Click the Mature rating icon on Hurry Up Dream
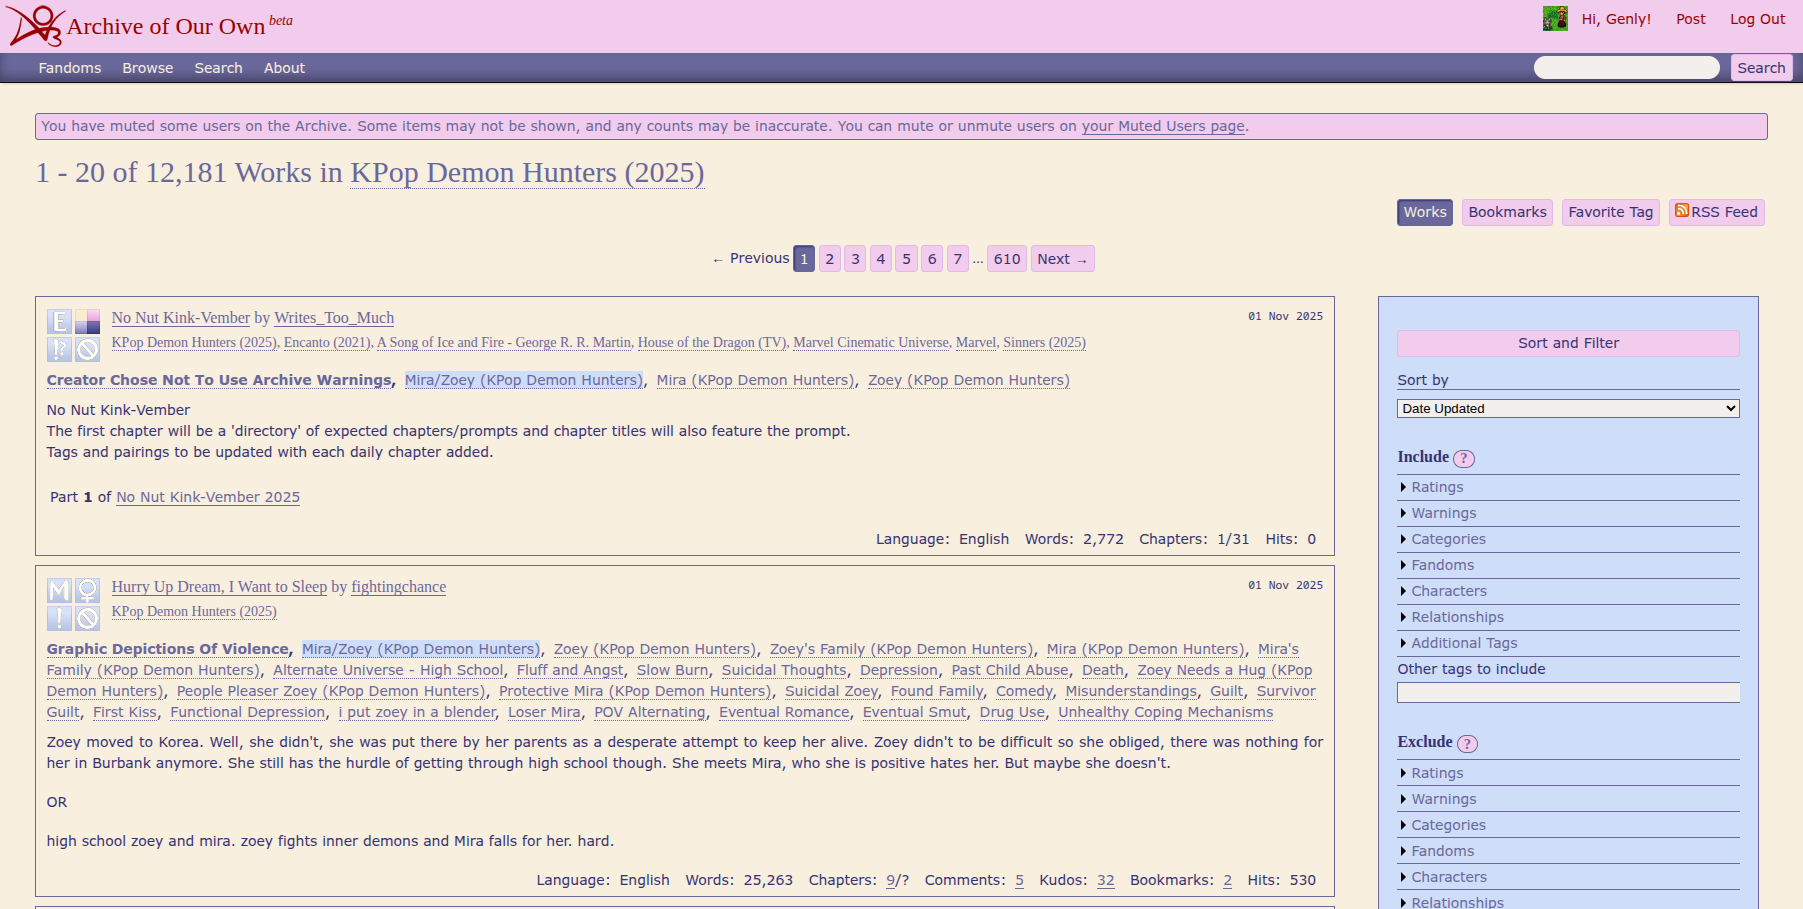The width and height of the screenshot is (1803, 909). [59, 590]
